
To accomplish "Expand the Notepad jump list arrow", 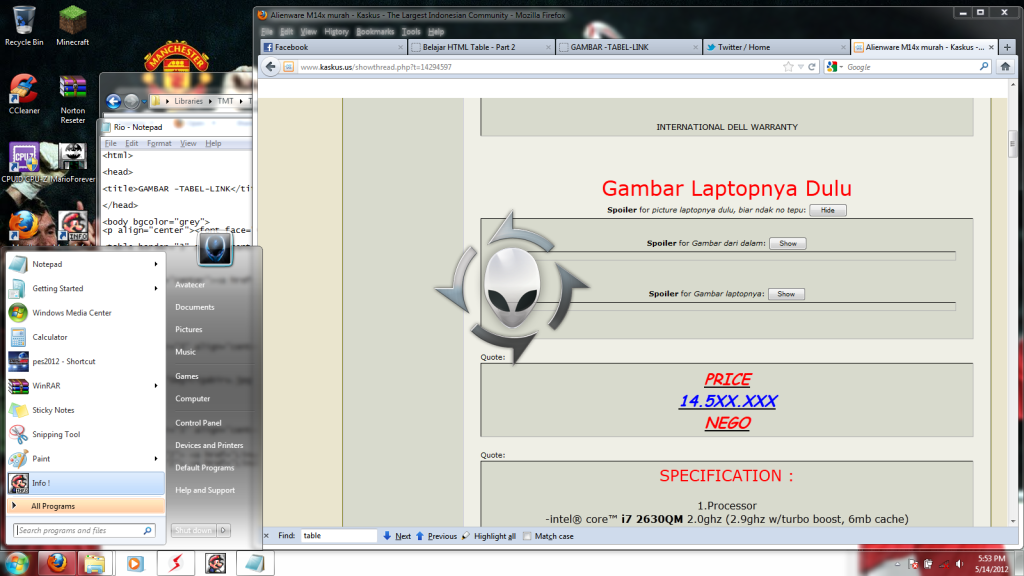I will [156, 264].
